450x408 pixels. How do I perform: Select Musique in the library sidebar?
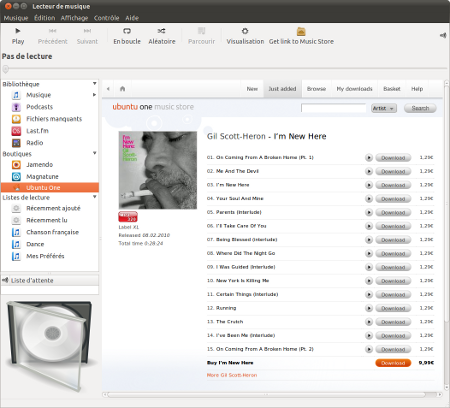tap(50, 95)
